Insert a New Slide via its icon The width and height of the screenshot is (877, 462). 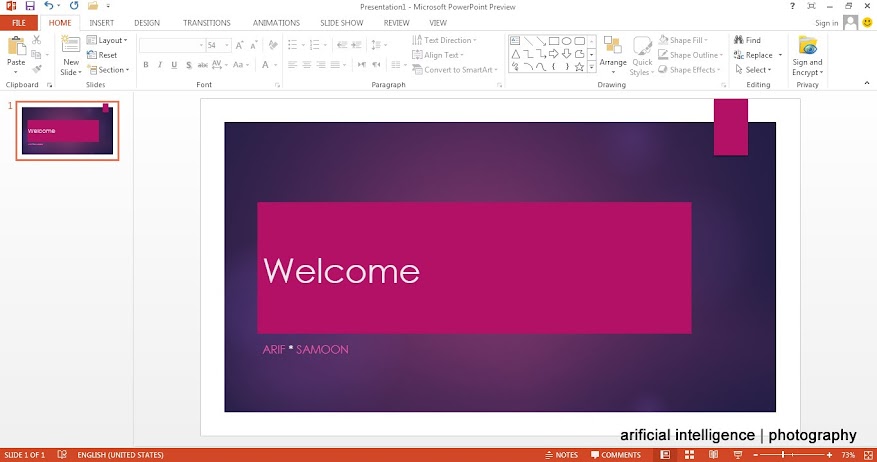click(70, 45)
